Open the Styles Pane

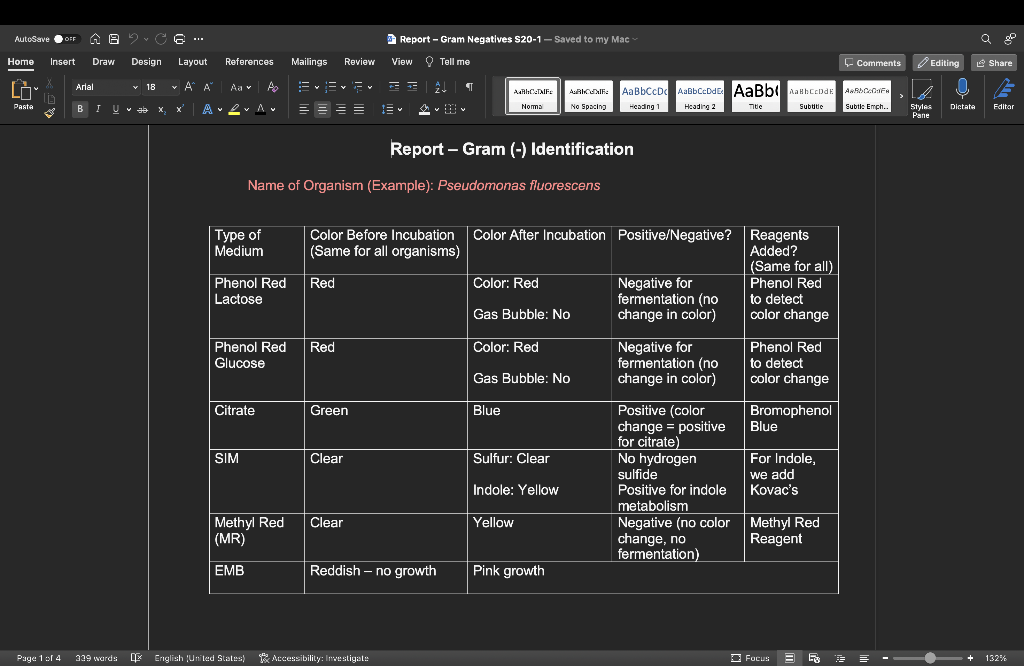tap(920, 96)
